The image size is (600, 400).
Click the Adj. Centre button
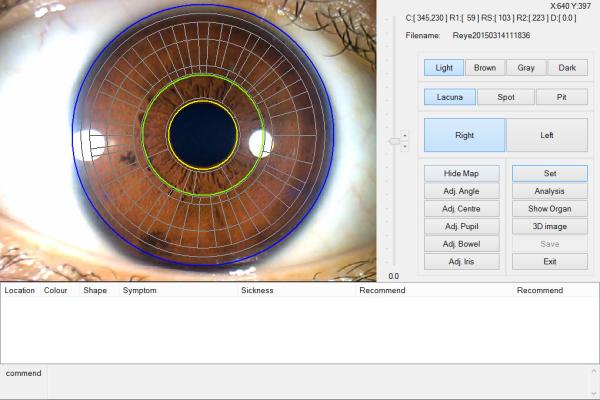tap(461, 209)
